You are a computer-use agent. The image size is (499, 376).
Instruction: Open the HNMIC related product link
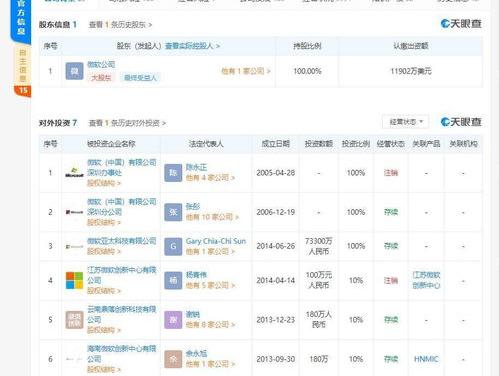pyautogui.click(x=426, y=359)
